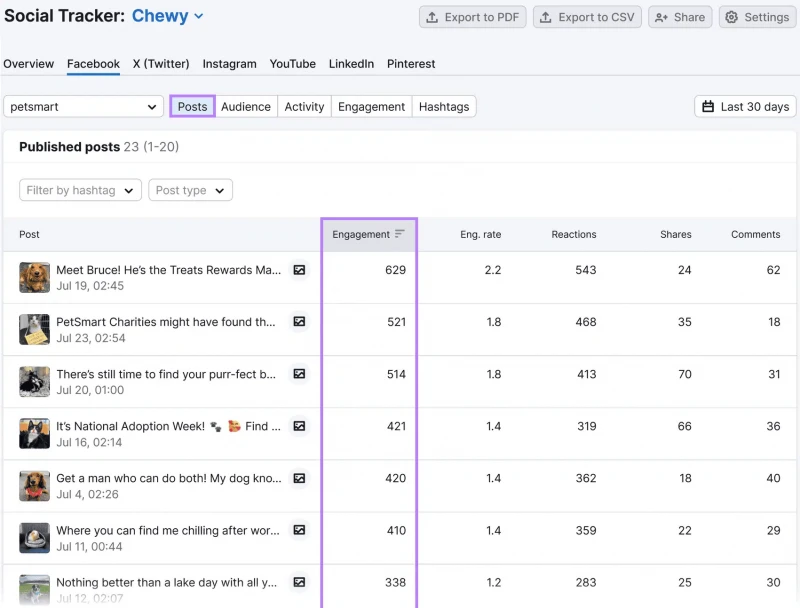The width and height of the screenshot is (800, 608).
Task: Open the Share dialog
Action: click(680, 17)
